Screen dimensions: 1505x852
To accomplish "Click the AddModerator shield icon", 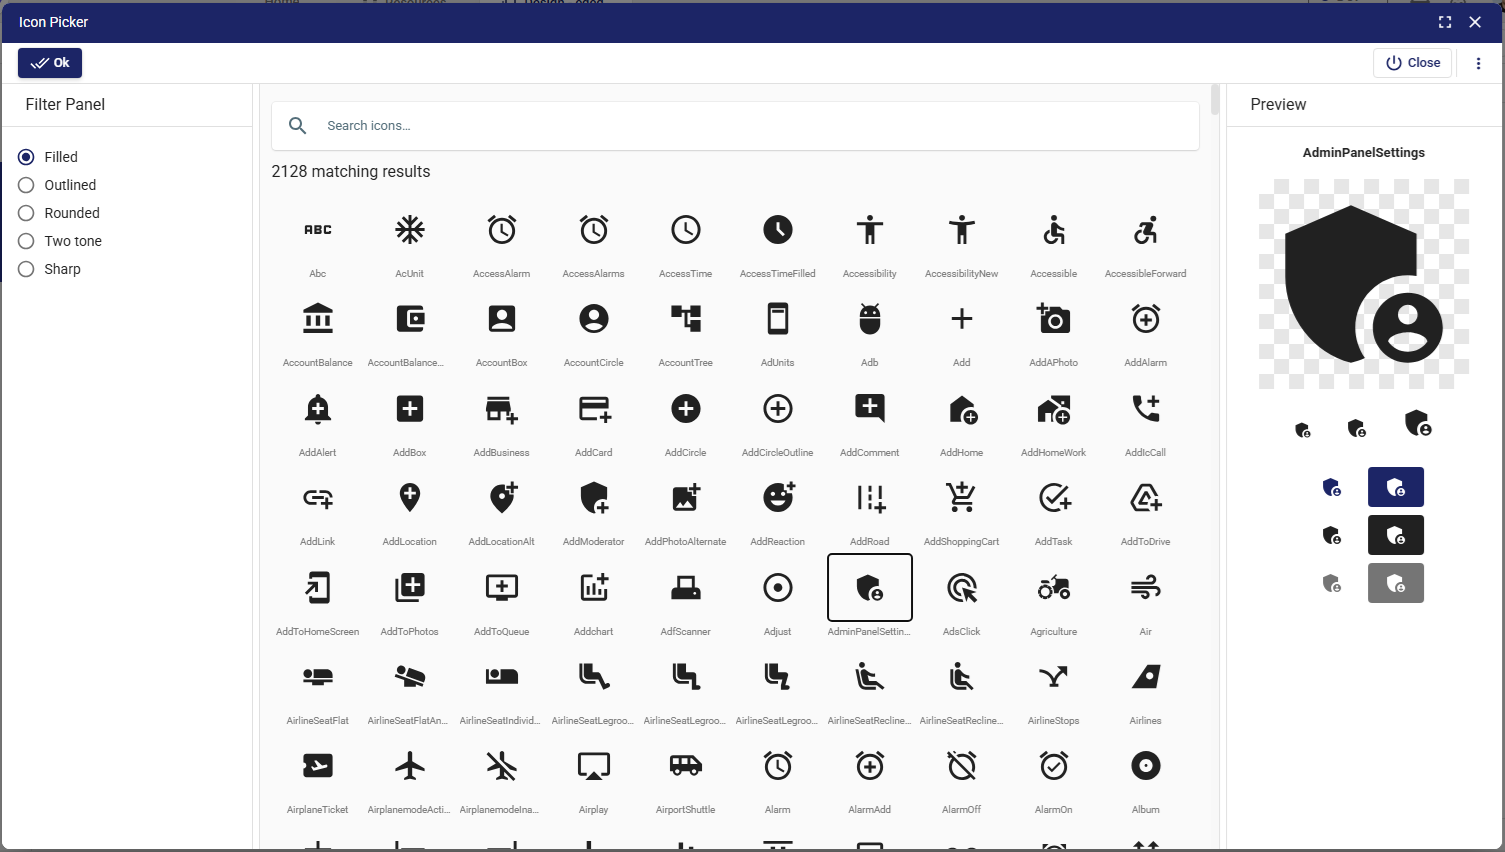I will (593, 498).
